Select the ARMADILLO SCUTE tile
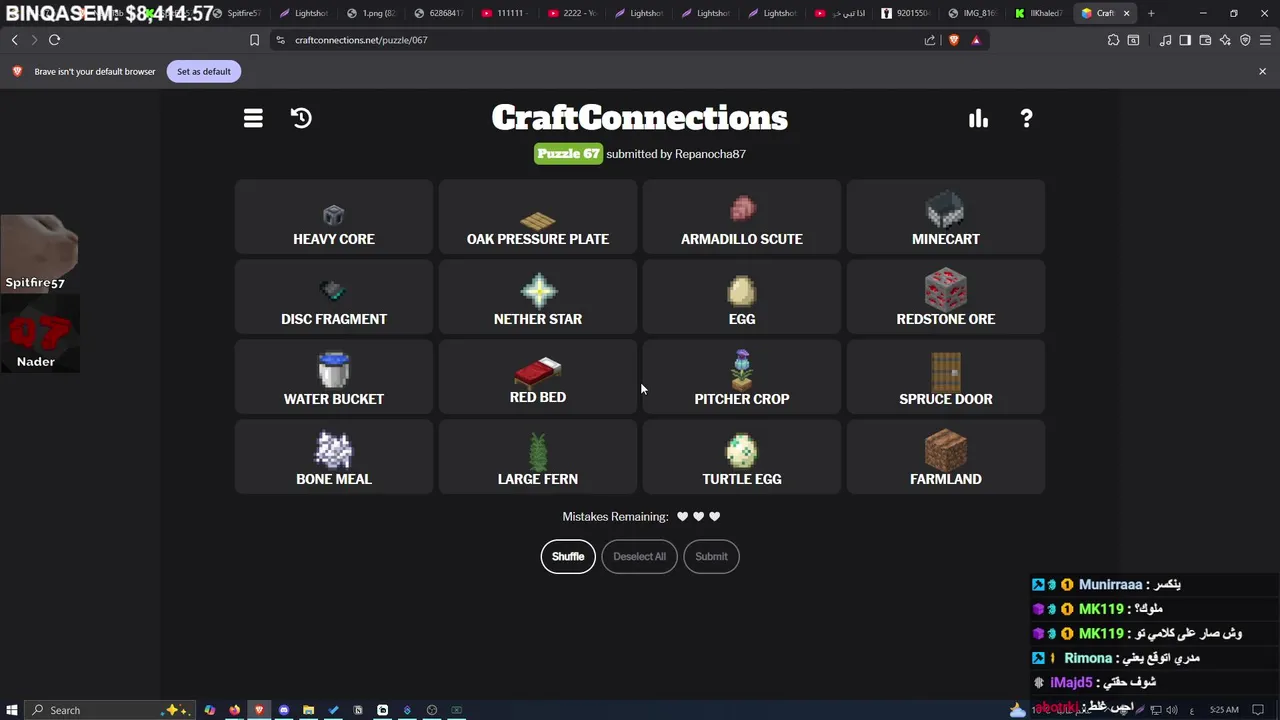 (x=742, y=217)
